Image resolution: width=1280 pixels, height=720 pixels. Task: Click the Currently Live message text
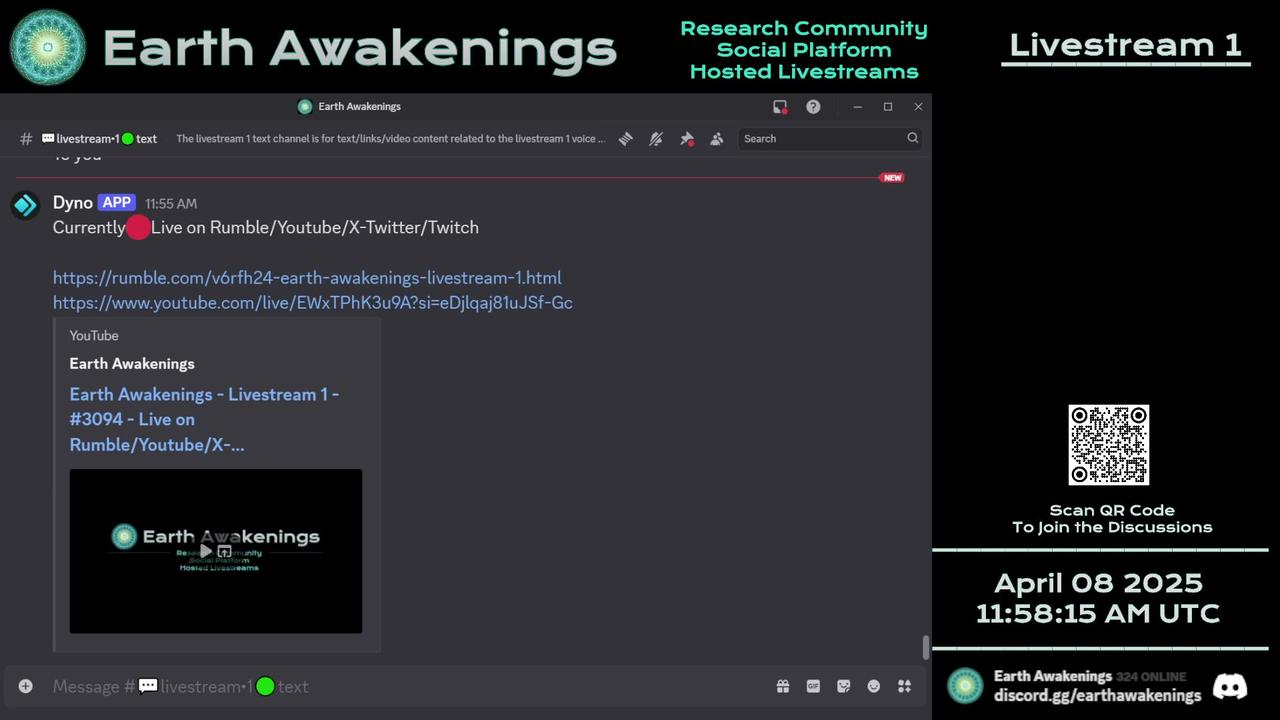(x=266, y=228)
